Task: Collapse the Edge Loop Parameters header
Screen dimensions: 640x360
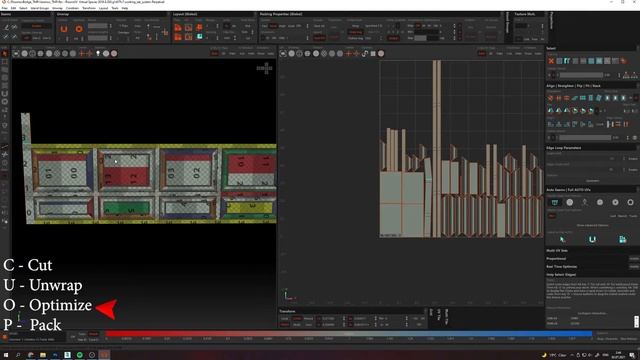Action: (592, 148)
